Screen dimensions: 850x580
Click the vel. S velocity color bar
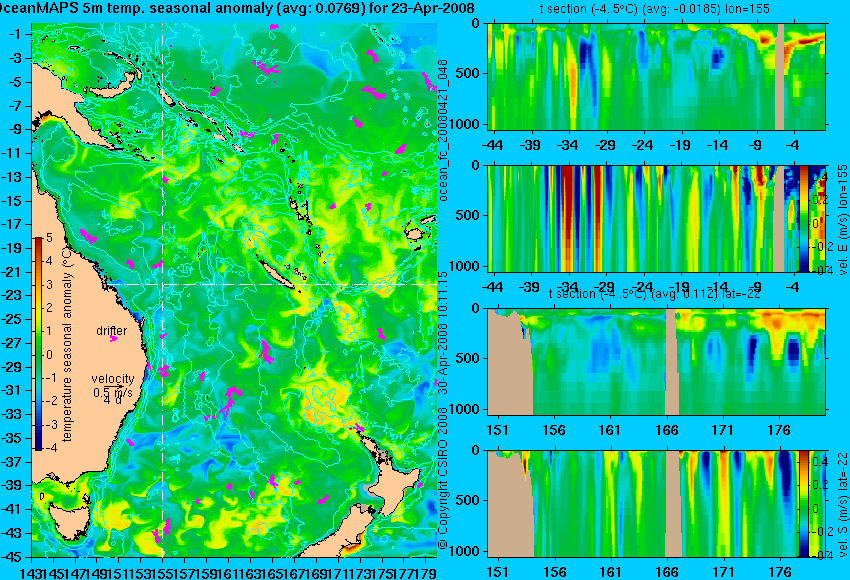803,504
